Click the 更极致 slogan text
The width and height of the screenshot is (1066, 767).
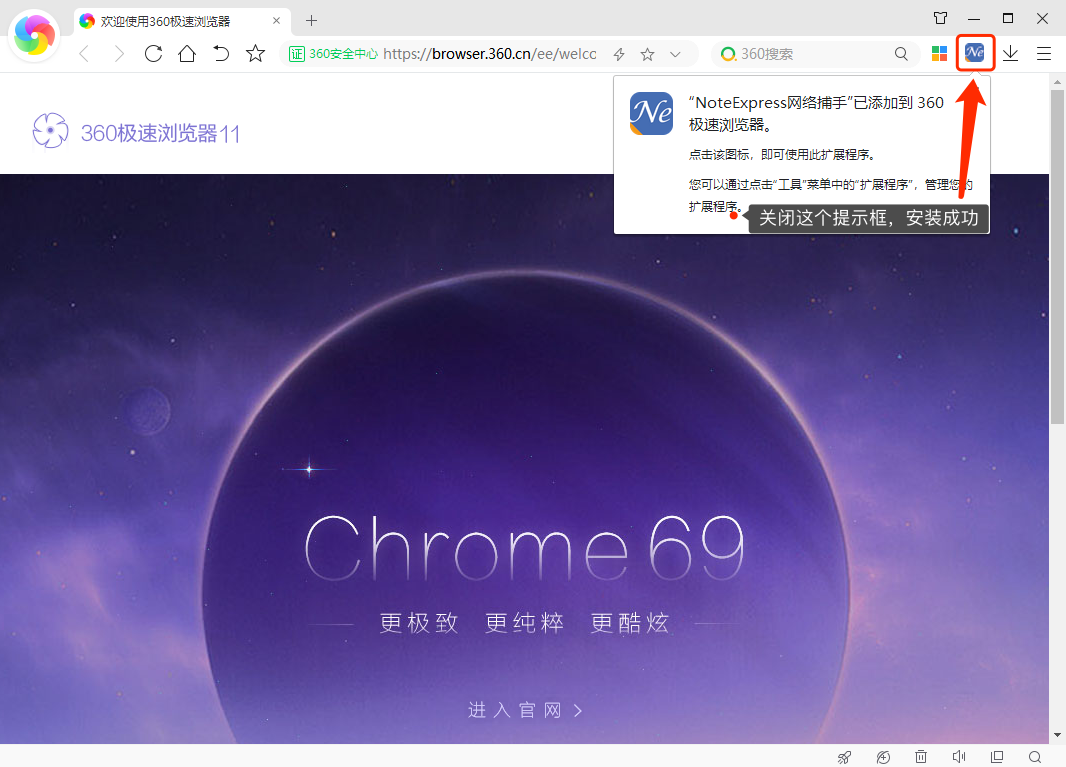click(419, 623)
